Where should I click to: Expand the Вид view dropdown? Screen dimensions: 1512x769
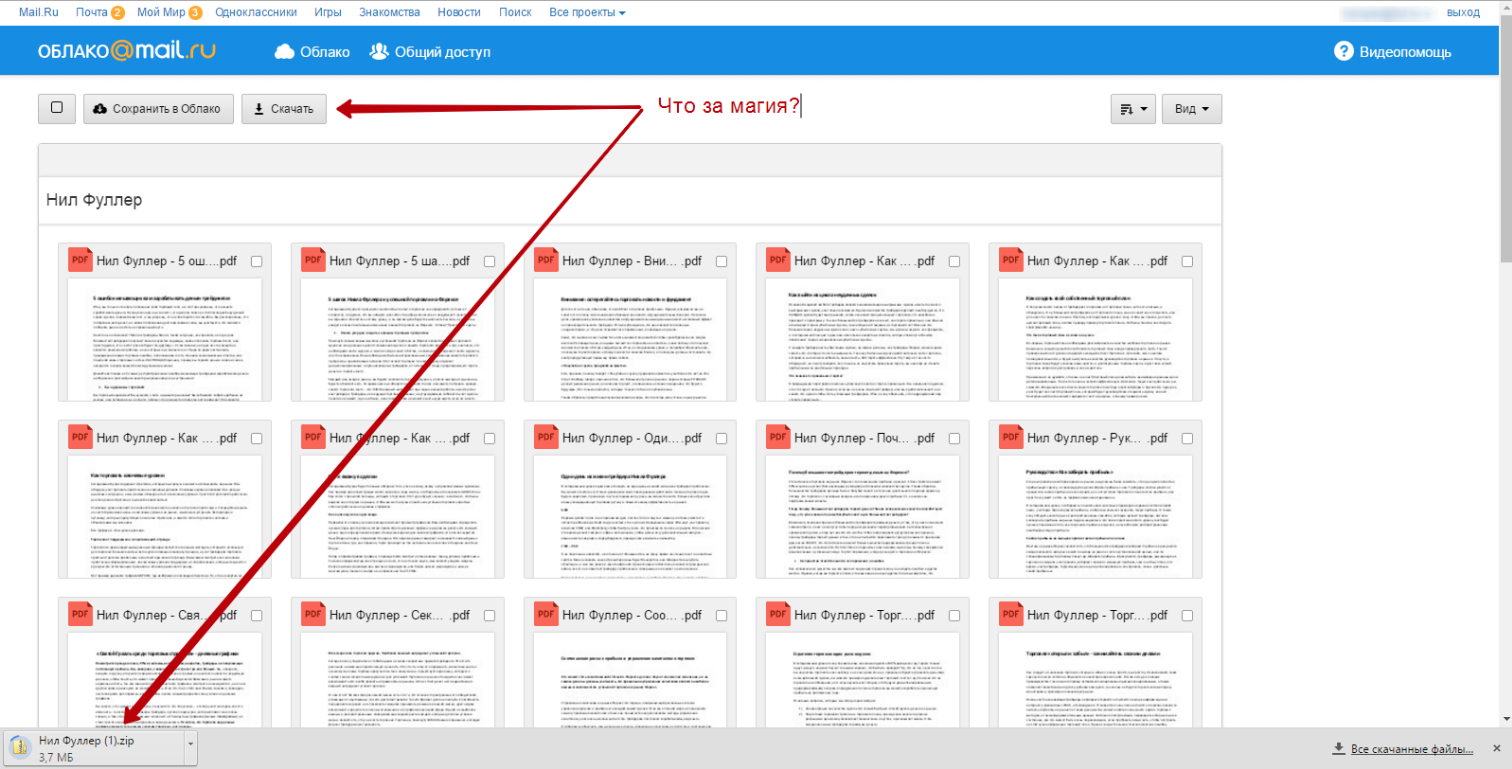tap(1191, 109)
